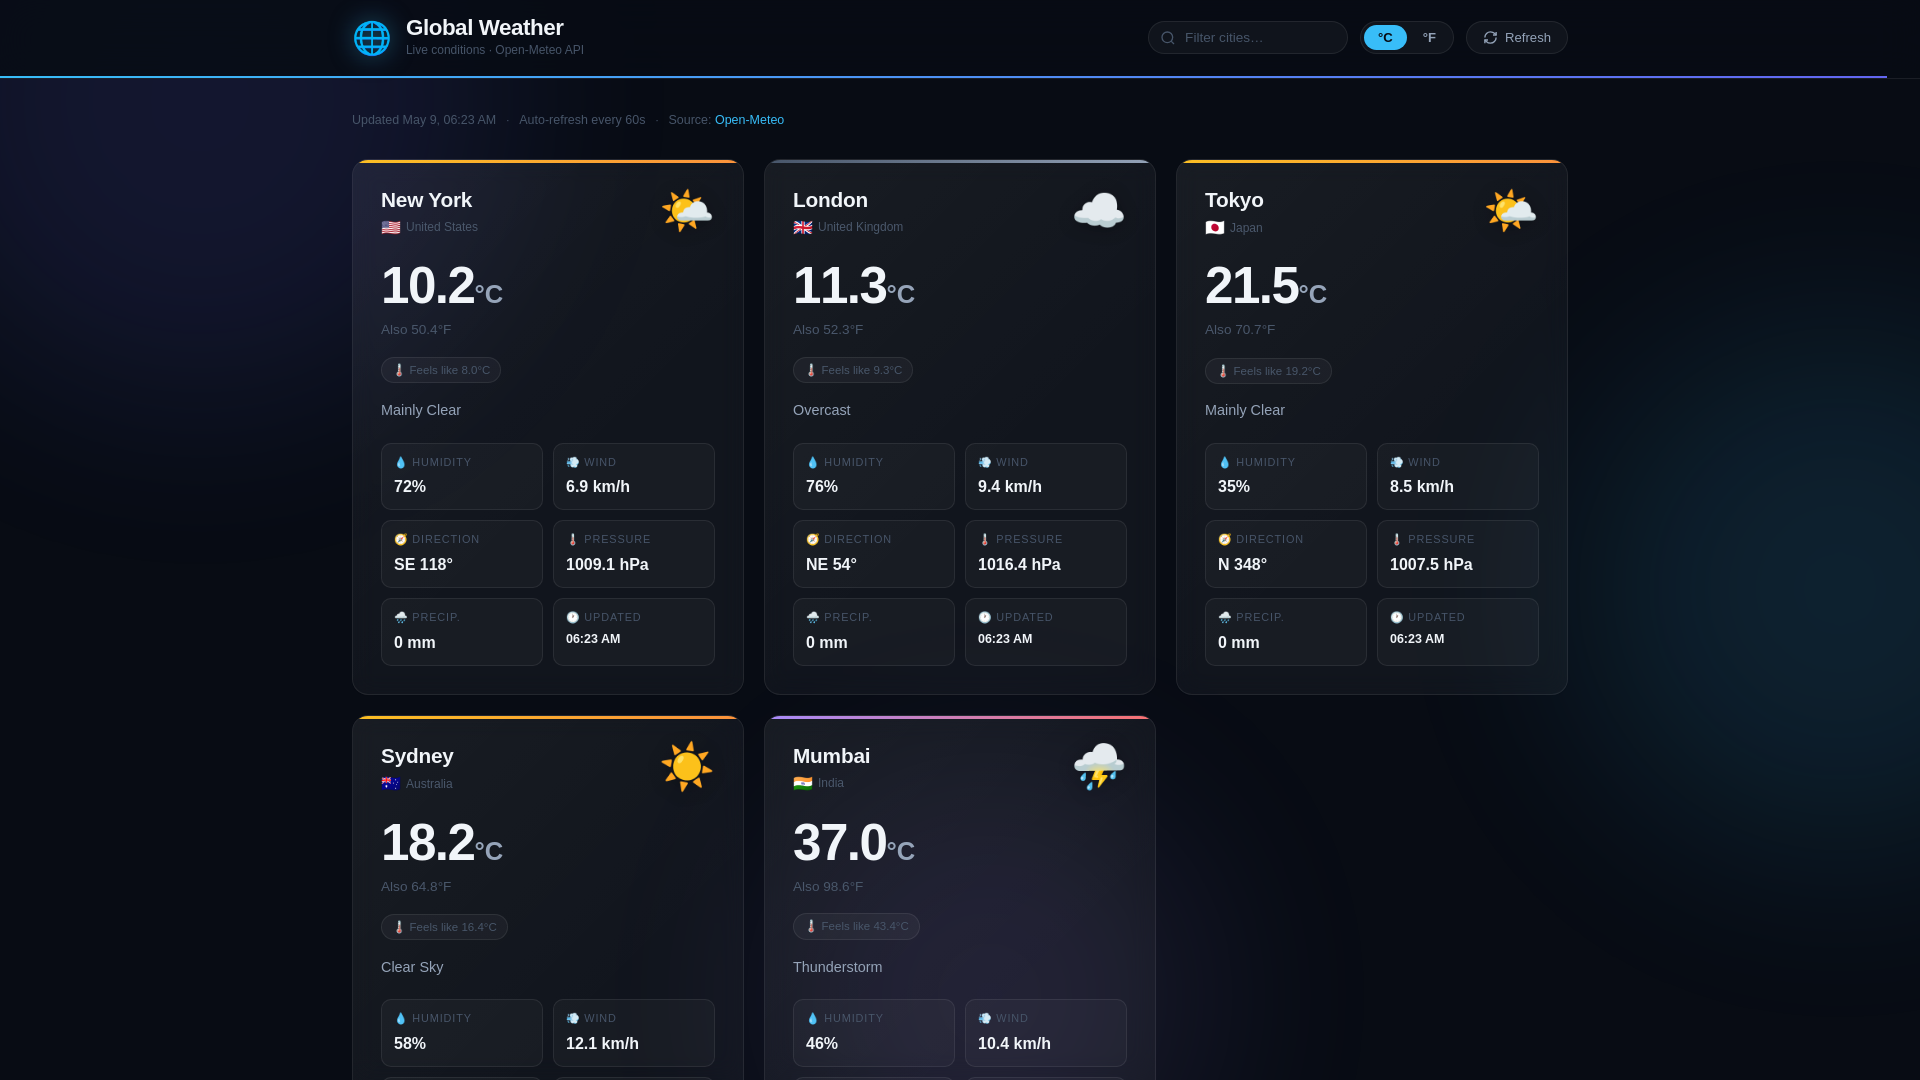Click Mumbai's Feels like 43.4°C badge
This screenshot has height=1080, width=1920.
click(x=856, y=926)
